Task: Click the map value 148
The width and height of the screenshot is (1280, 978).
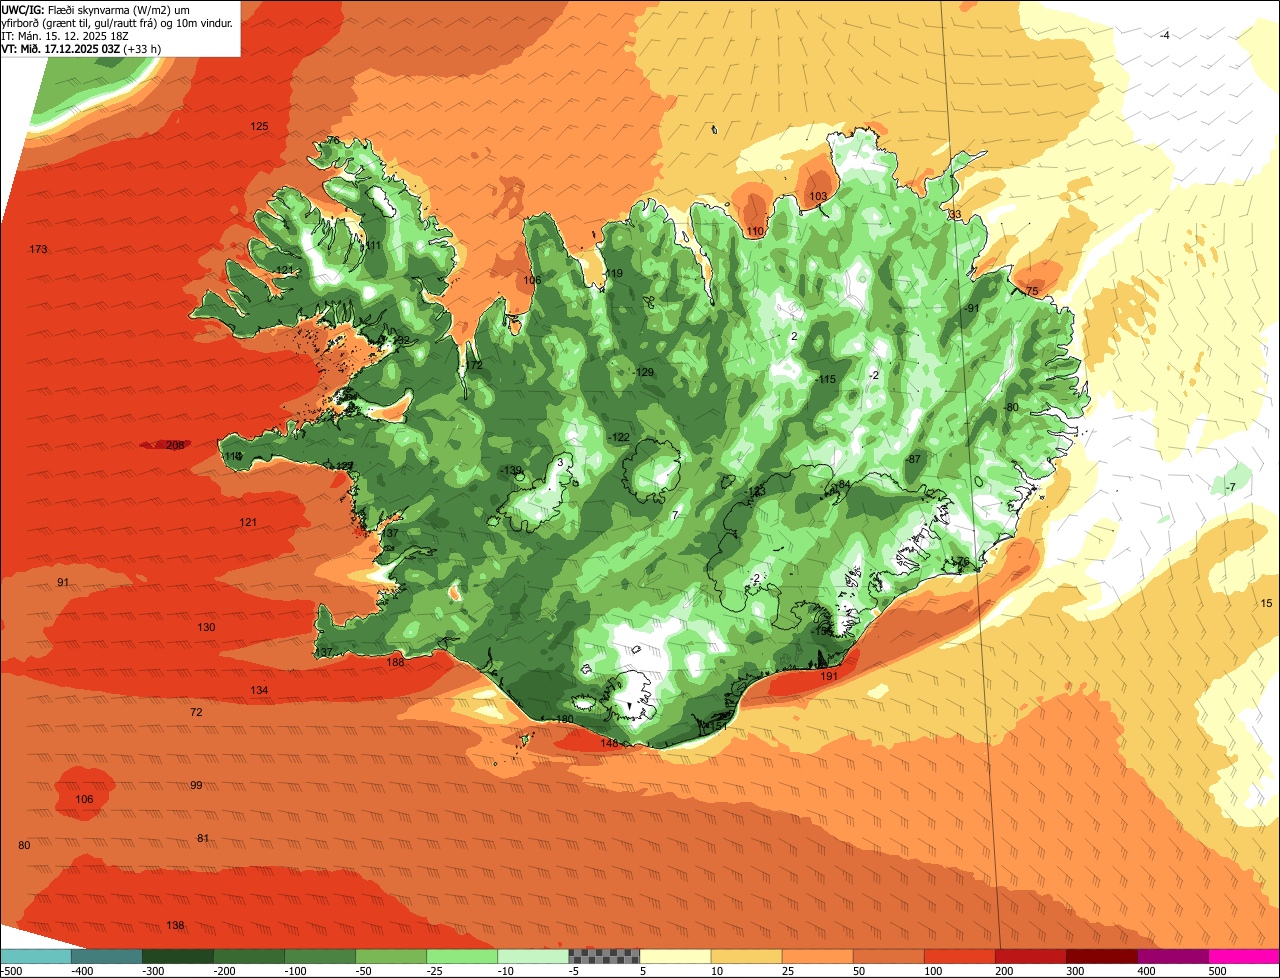Action: 610,743
